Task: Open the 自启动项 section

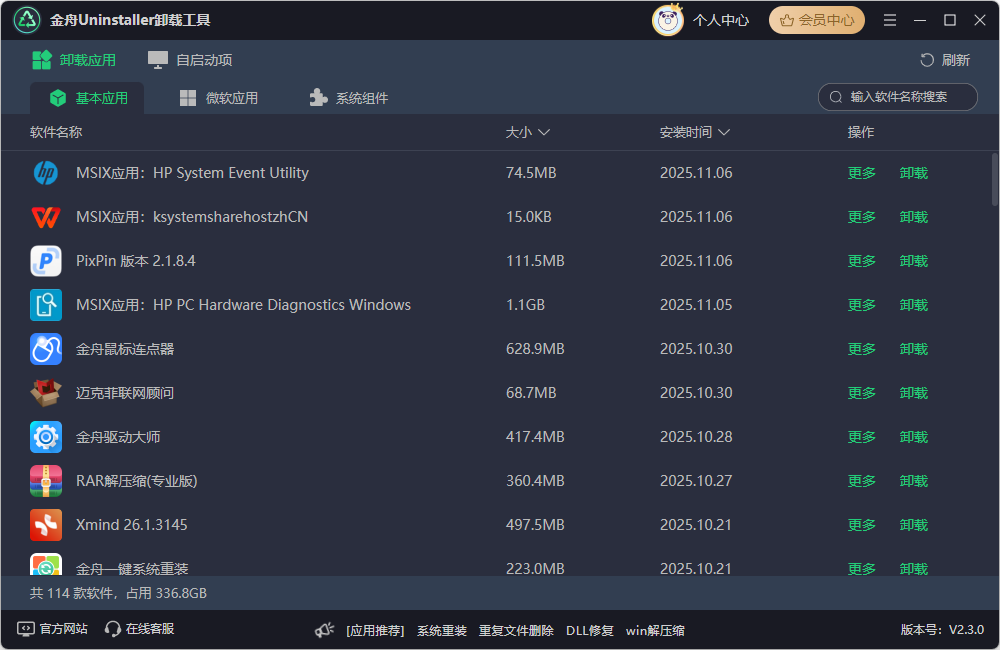Action: pyautogui.click(x=190, y=59)
